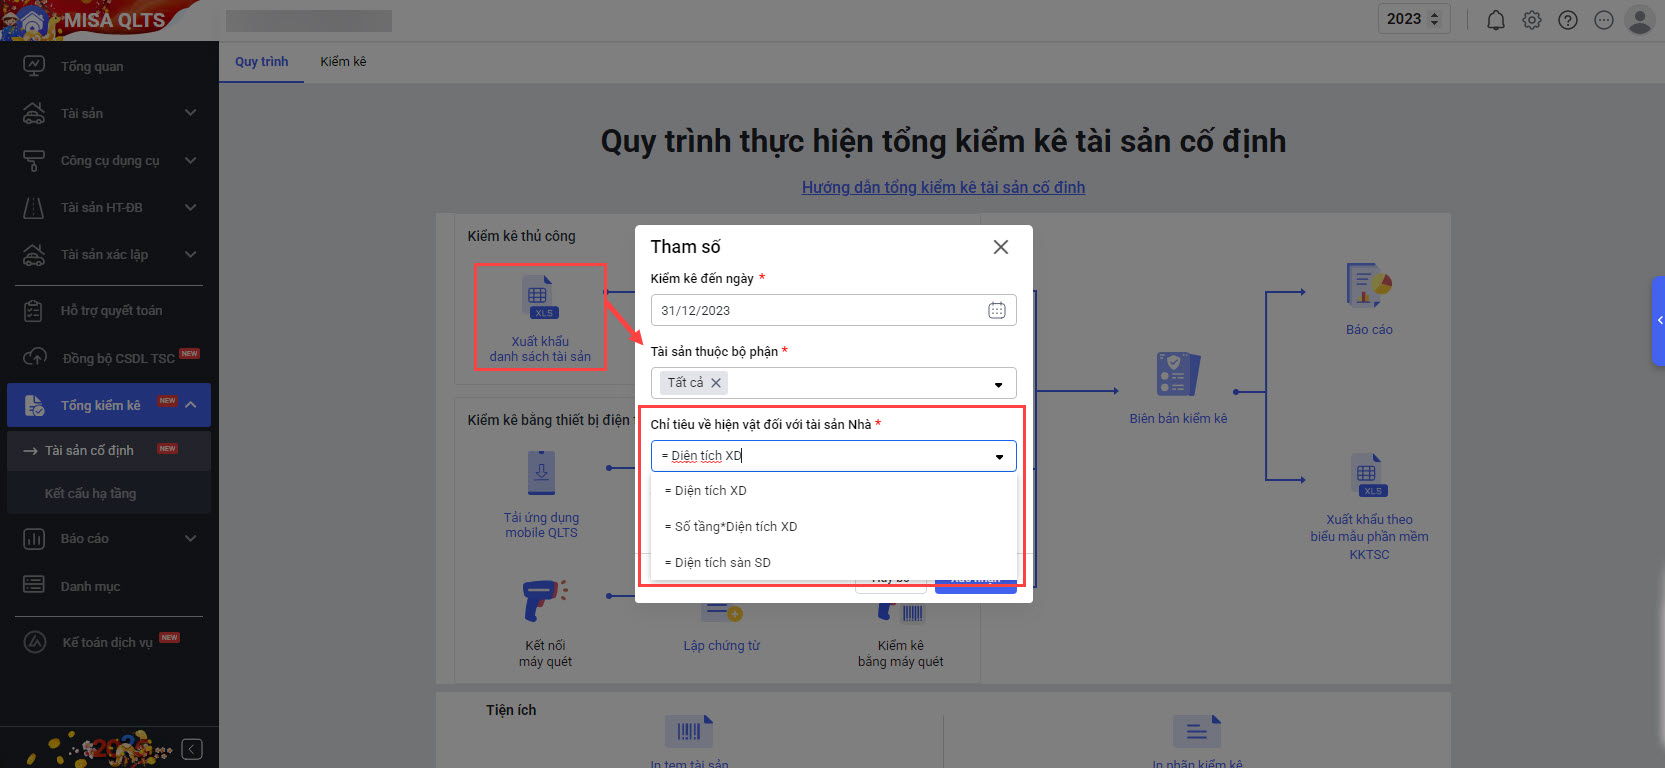Screen dimensions: 1665x768
Task: Click the Kết nối máy quét label
Action: [x=546, y=653]
